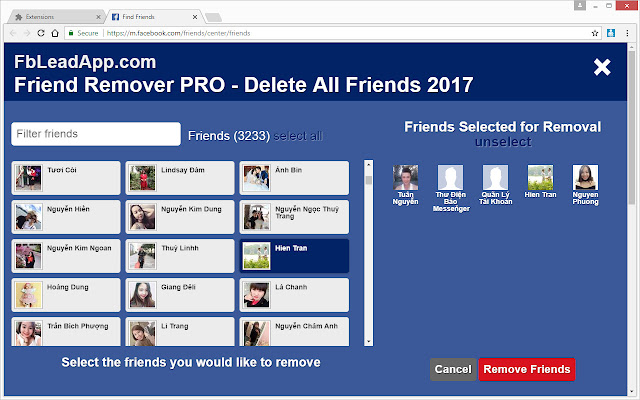Viewport: 640px width, 400px height.
Task: Click Hien Tran thumbnail in removal list
Action: point(540,178)
